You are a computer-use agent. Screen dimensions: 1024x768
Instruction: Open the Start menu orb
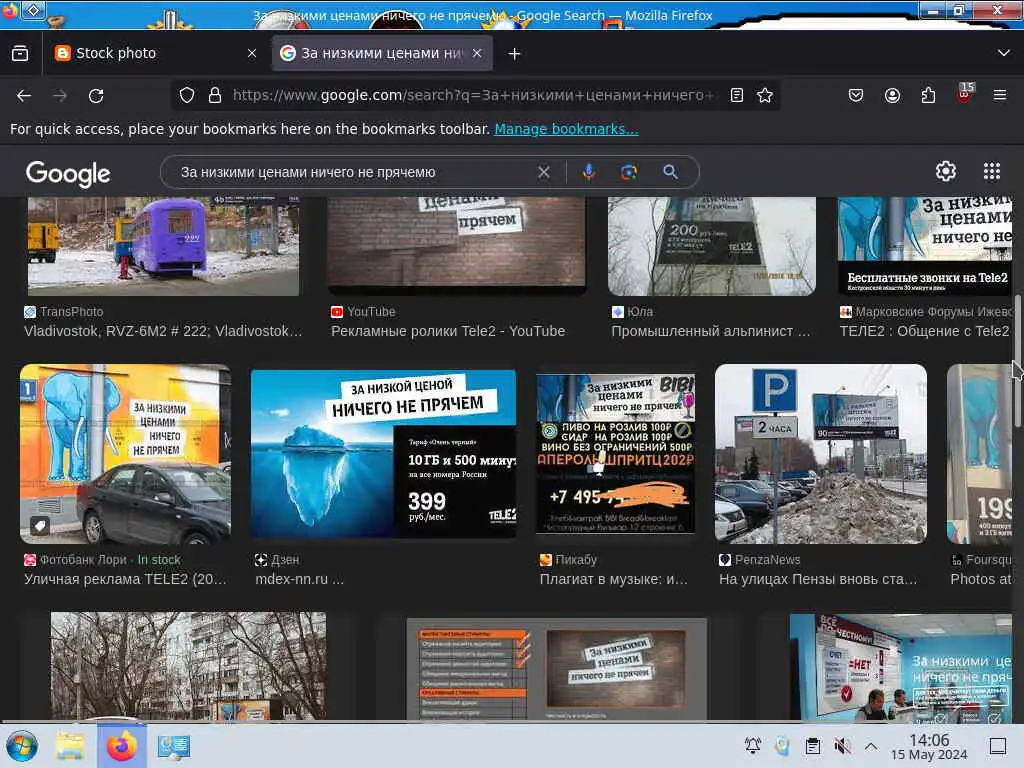coord(22,746)
